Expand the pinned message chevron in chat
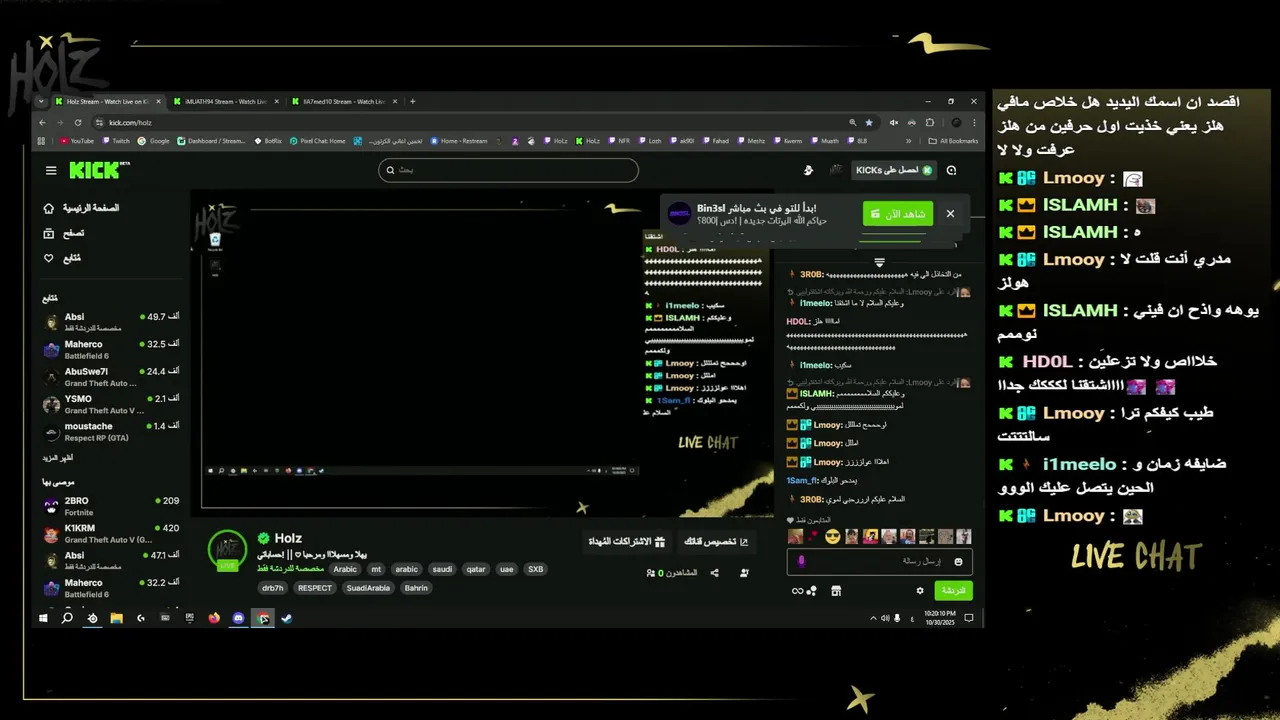 pyautogui.click(x=879, y=262)
